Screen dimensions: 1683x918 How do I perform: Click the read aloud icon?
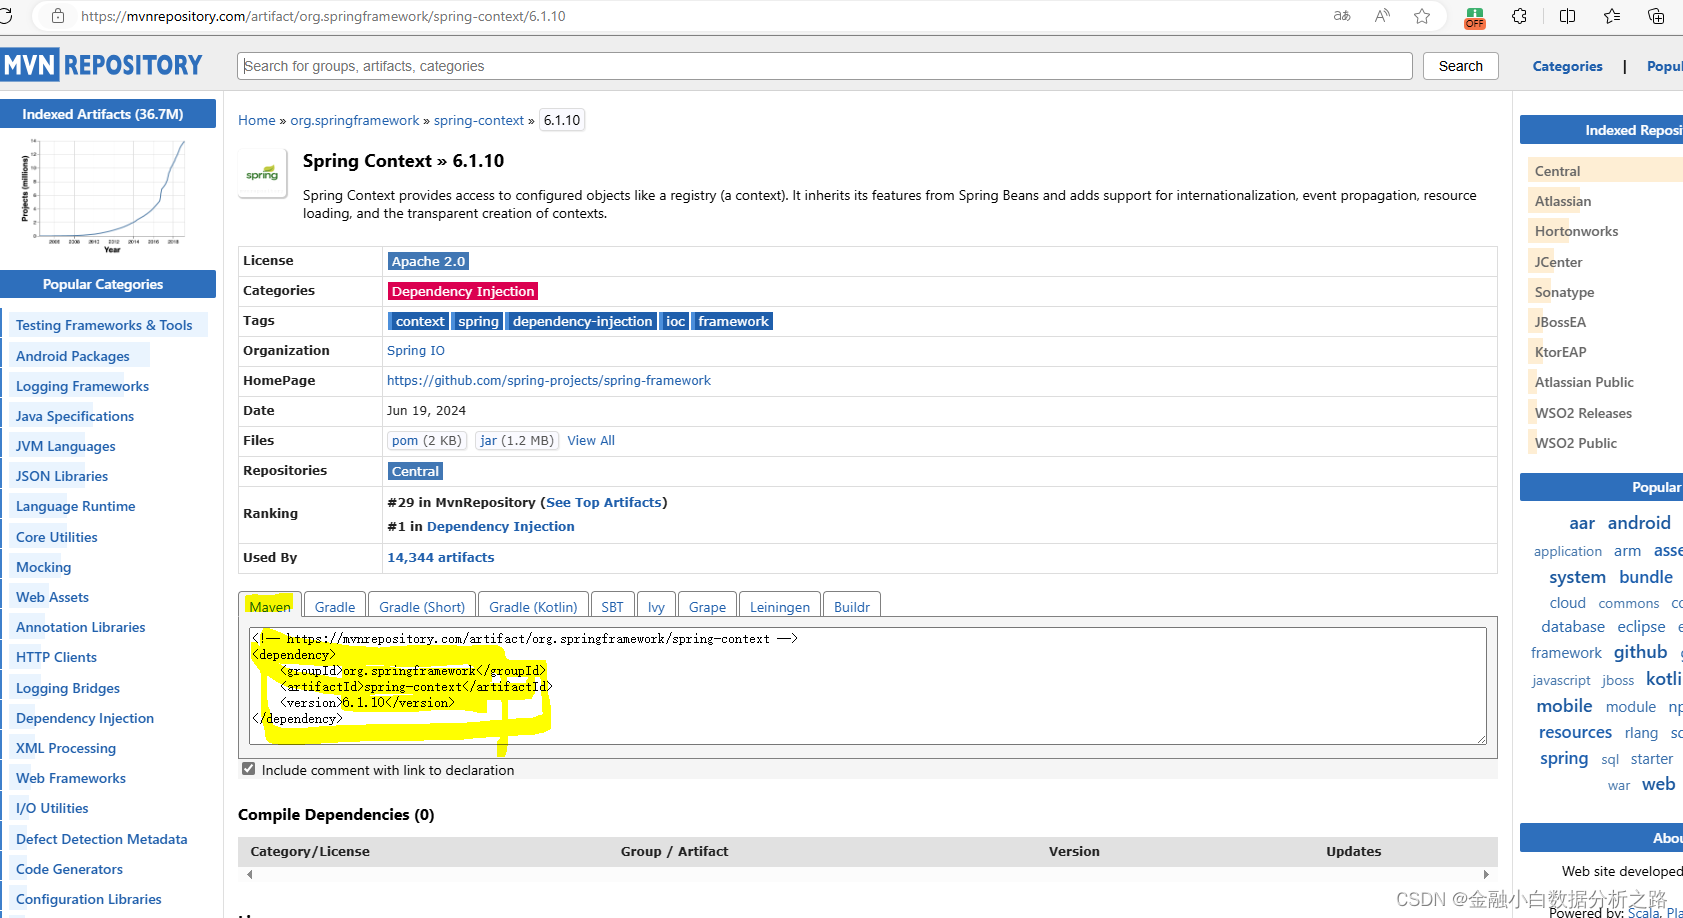coord(1382,16)
